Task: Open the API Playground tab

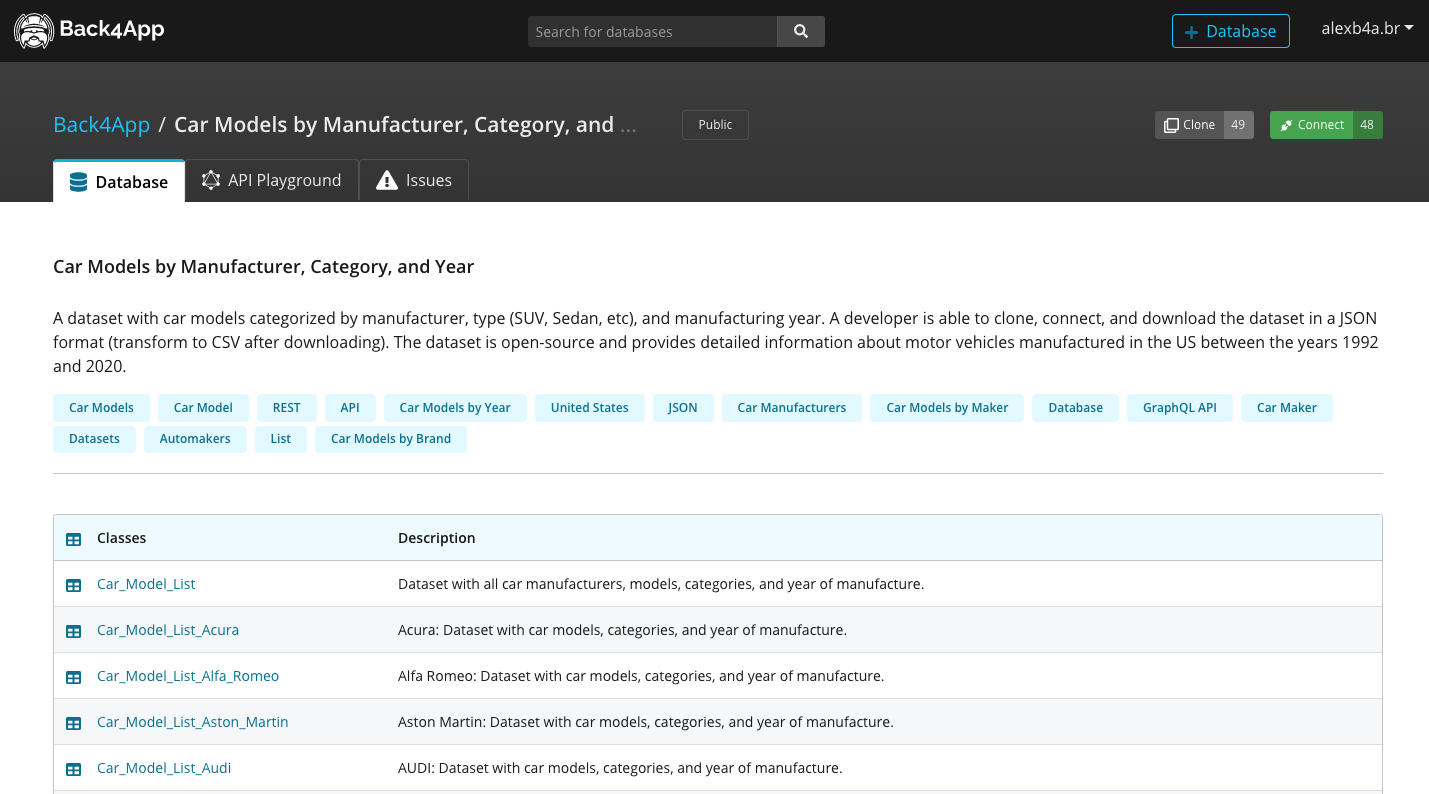Action: tap(272, 180)
